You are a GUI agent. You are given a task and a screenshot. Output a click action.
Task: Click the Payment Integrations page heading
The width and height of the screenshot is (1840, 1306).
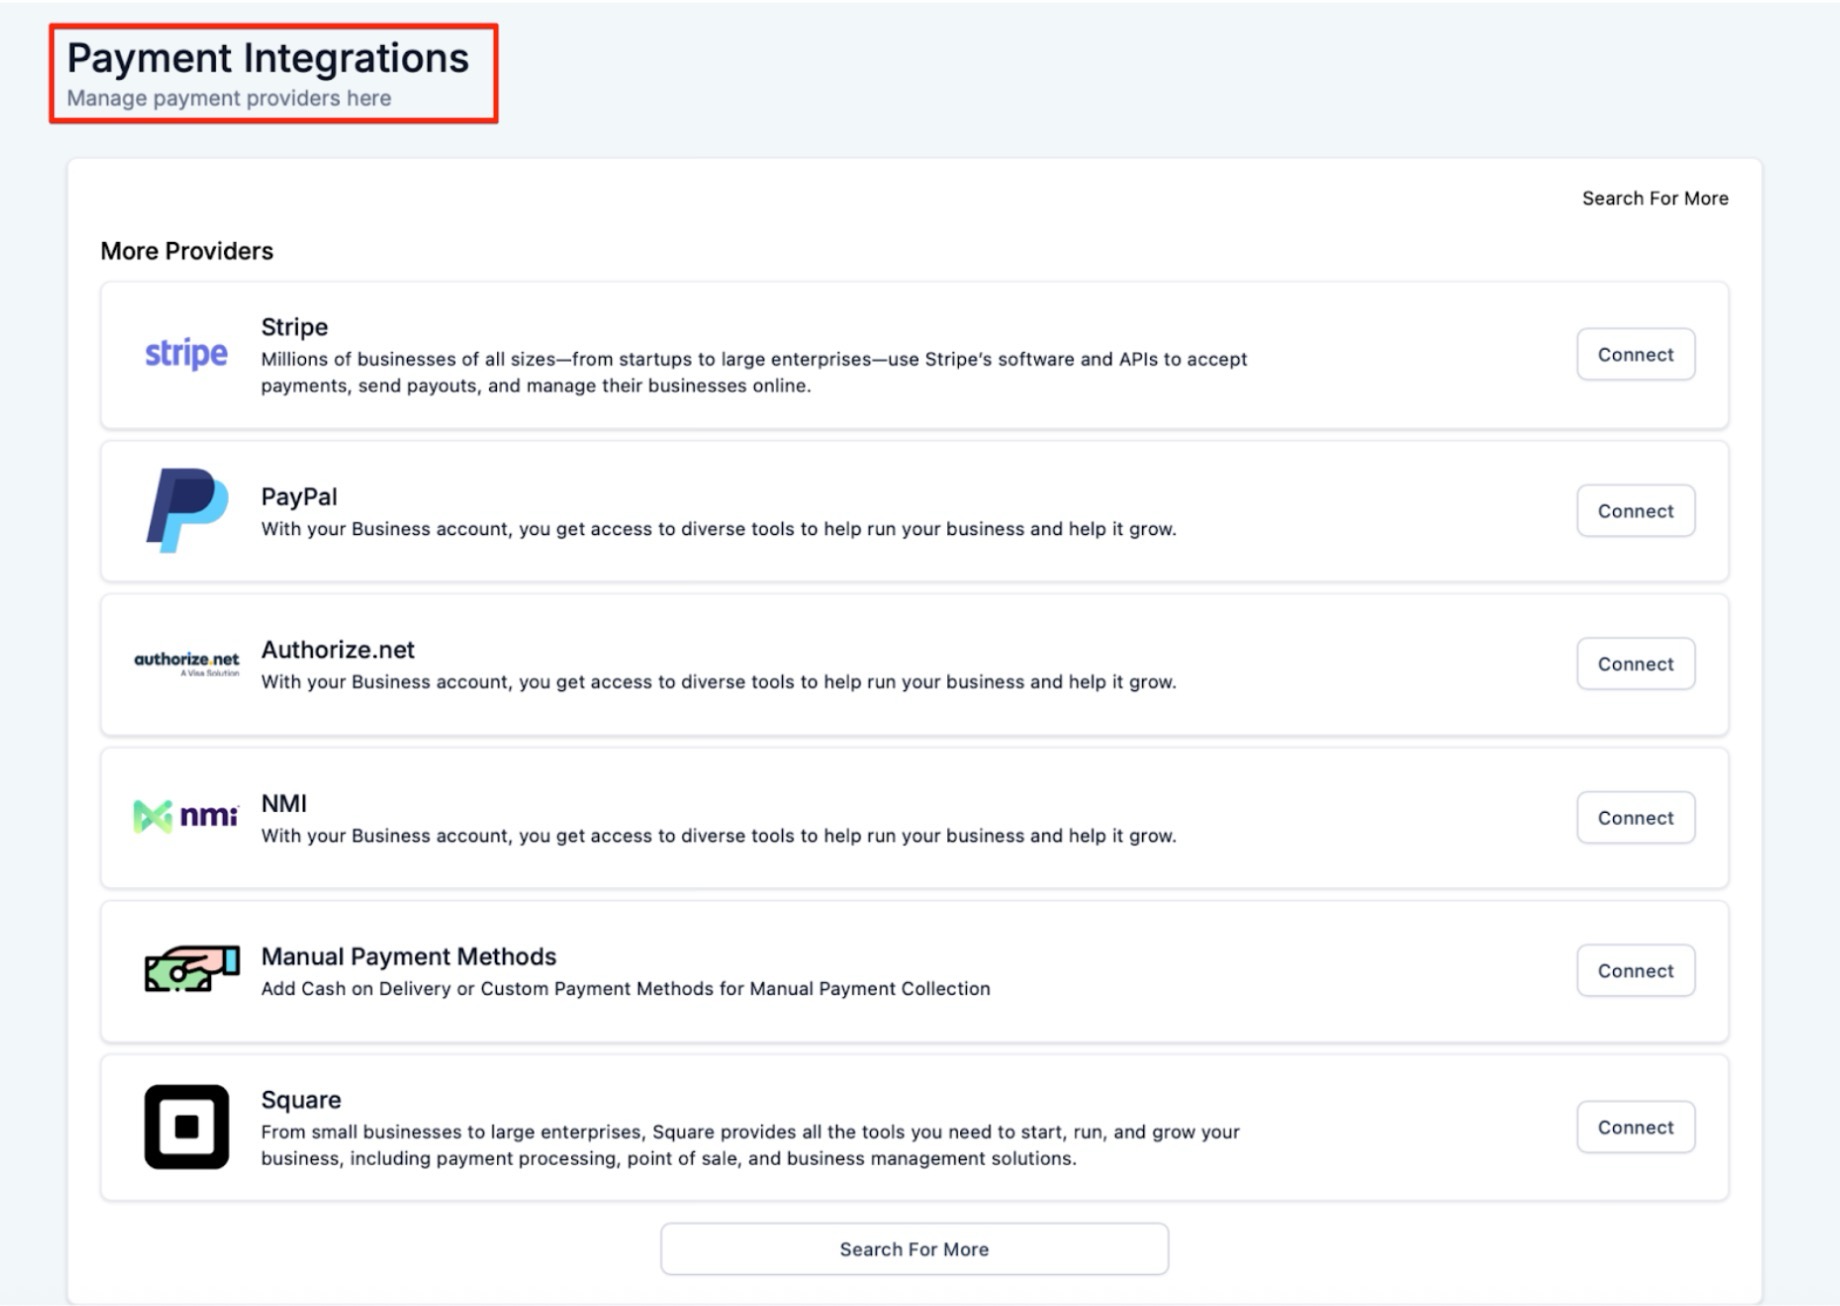(x=268, y=58)
